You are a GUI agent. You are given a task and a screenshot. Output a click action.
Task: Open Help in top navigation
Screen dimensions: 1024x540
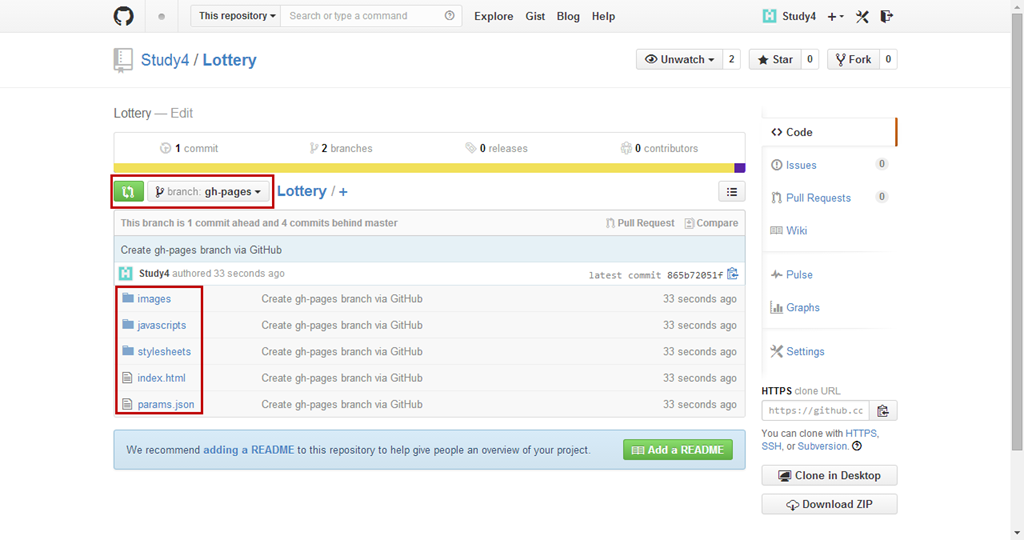coord(603,16)
